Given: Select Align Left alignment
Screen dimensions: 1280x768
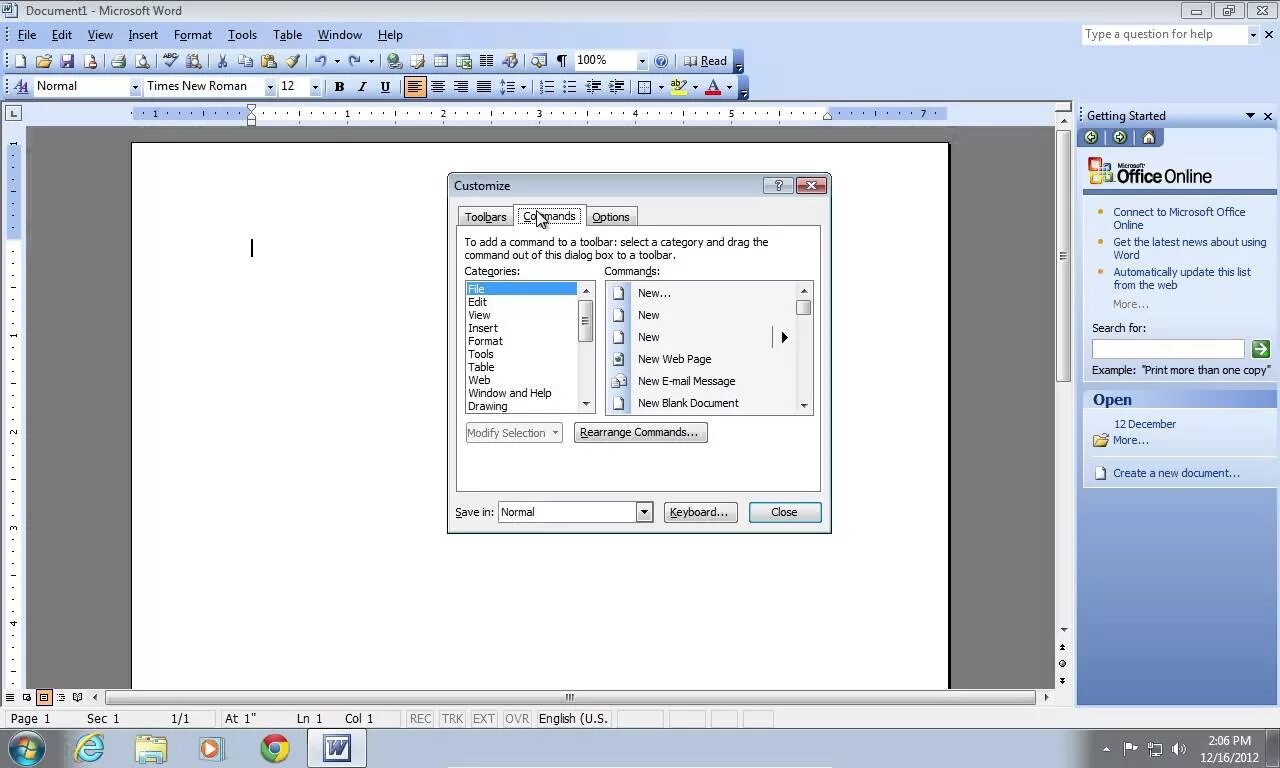Looking at the screenshot, I should point(415,87).
